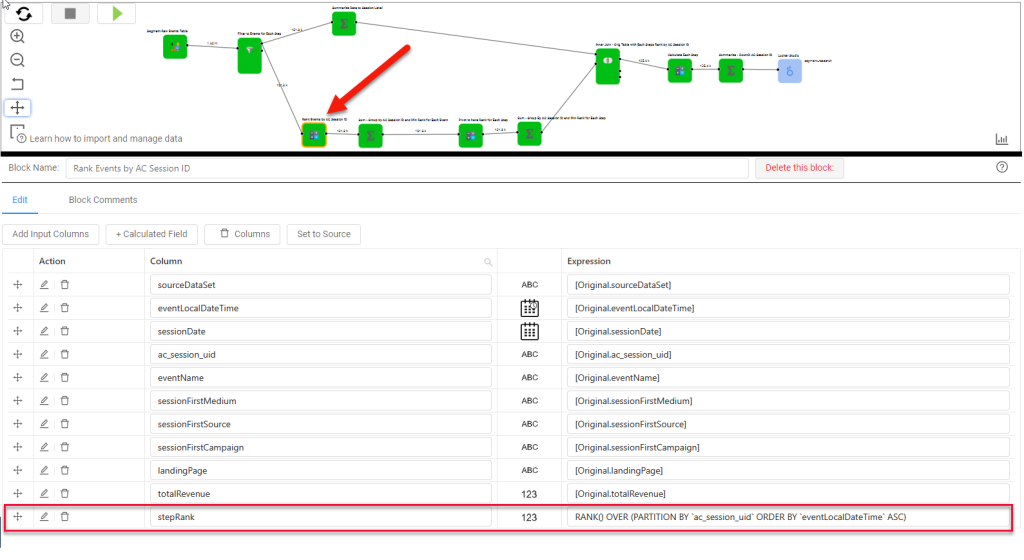Open the help question mark icon
This screenshot has width=1024, height=560.
(1002, 167)
